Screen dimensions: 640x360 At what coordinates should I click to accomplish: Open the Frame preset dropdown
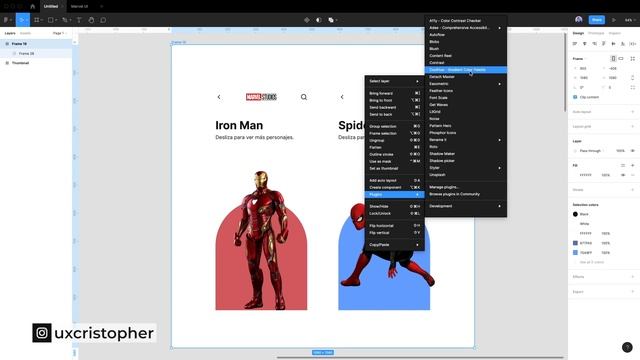579,59
